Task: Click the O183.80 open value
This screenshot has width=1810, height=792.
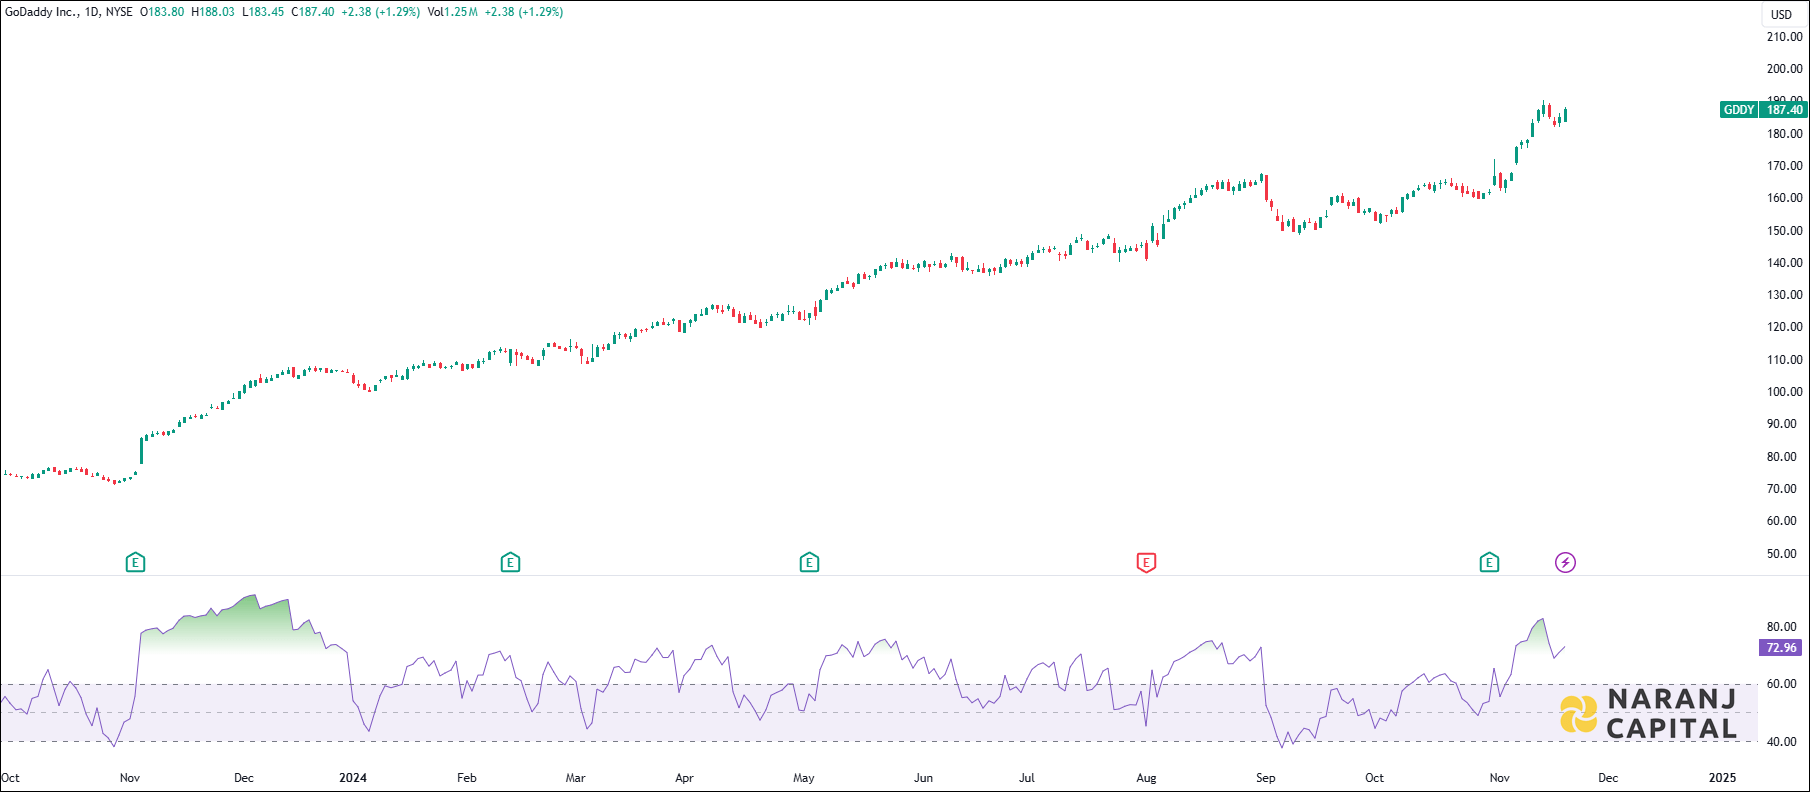Action: (x=162, y=12)
